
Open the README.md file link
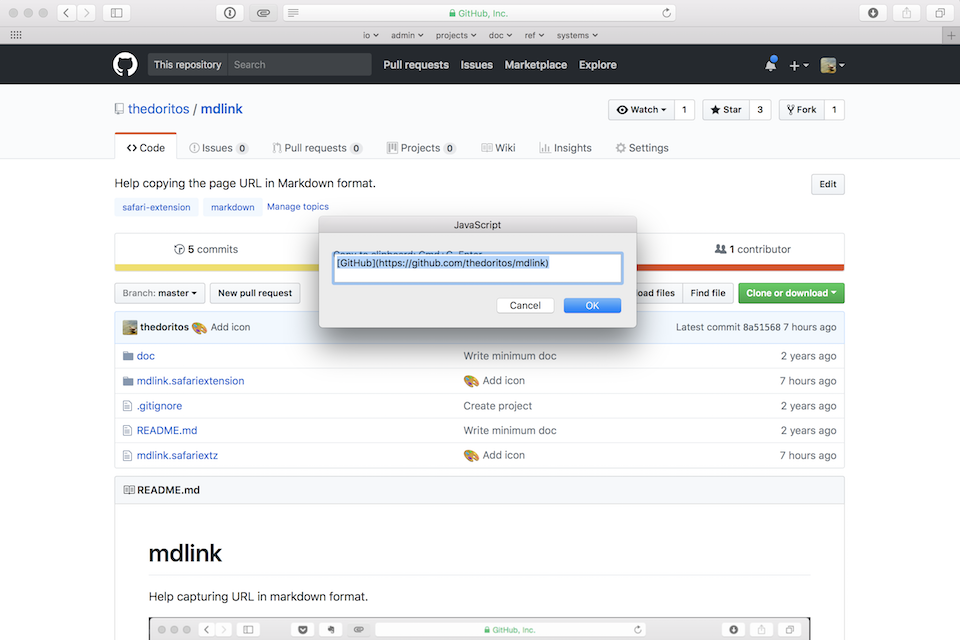click(x=167, y=431)
